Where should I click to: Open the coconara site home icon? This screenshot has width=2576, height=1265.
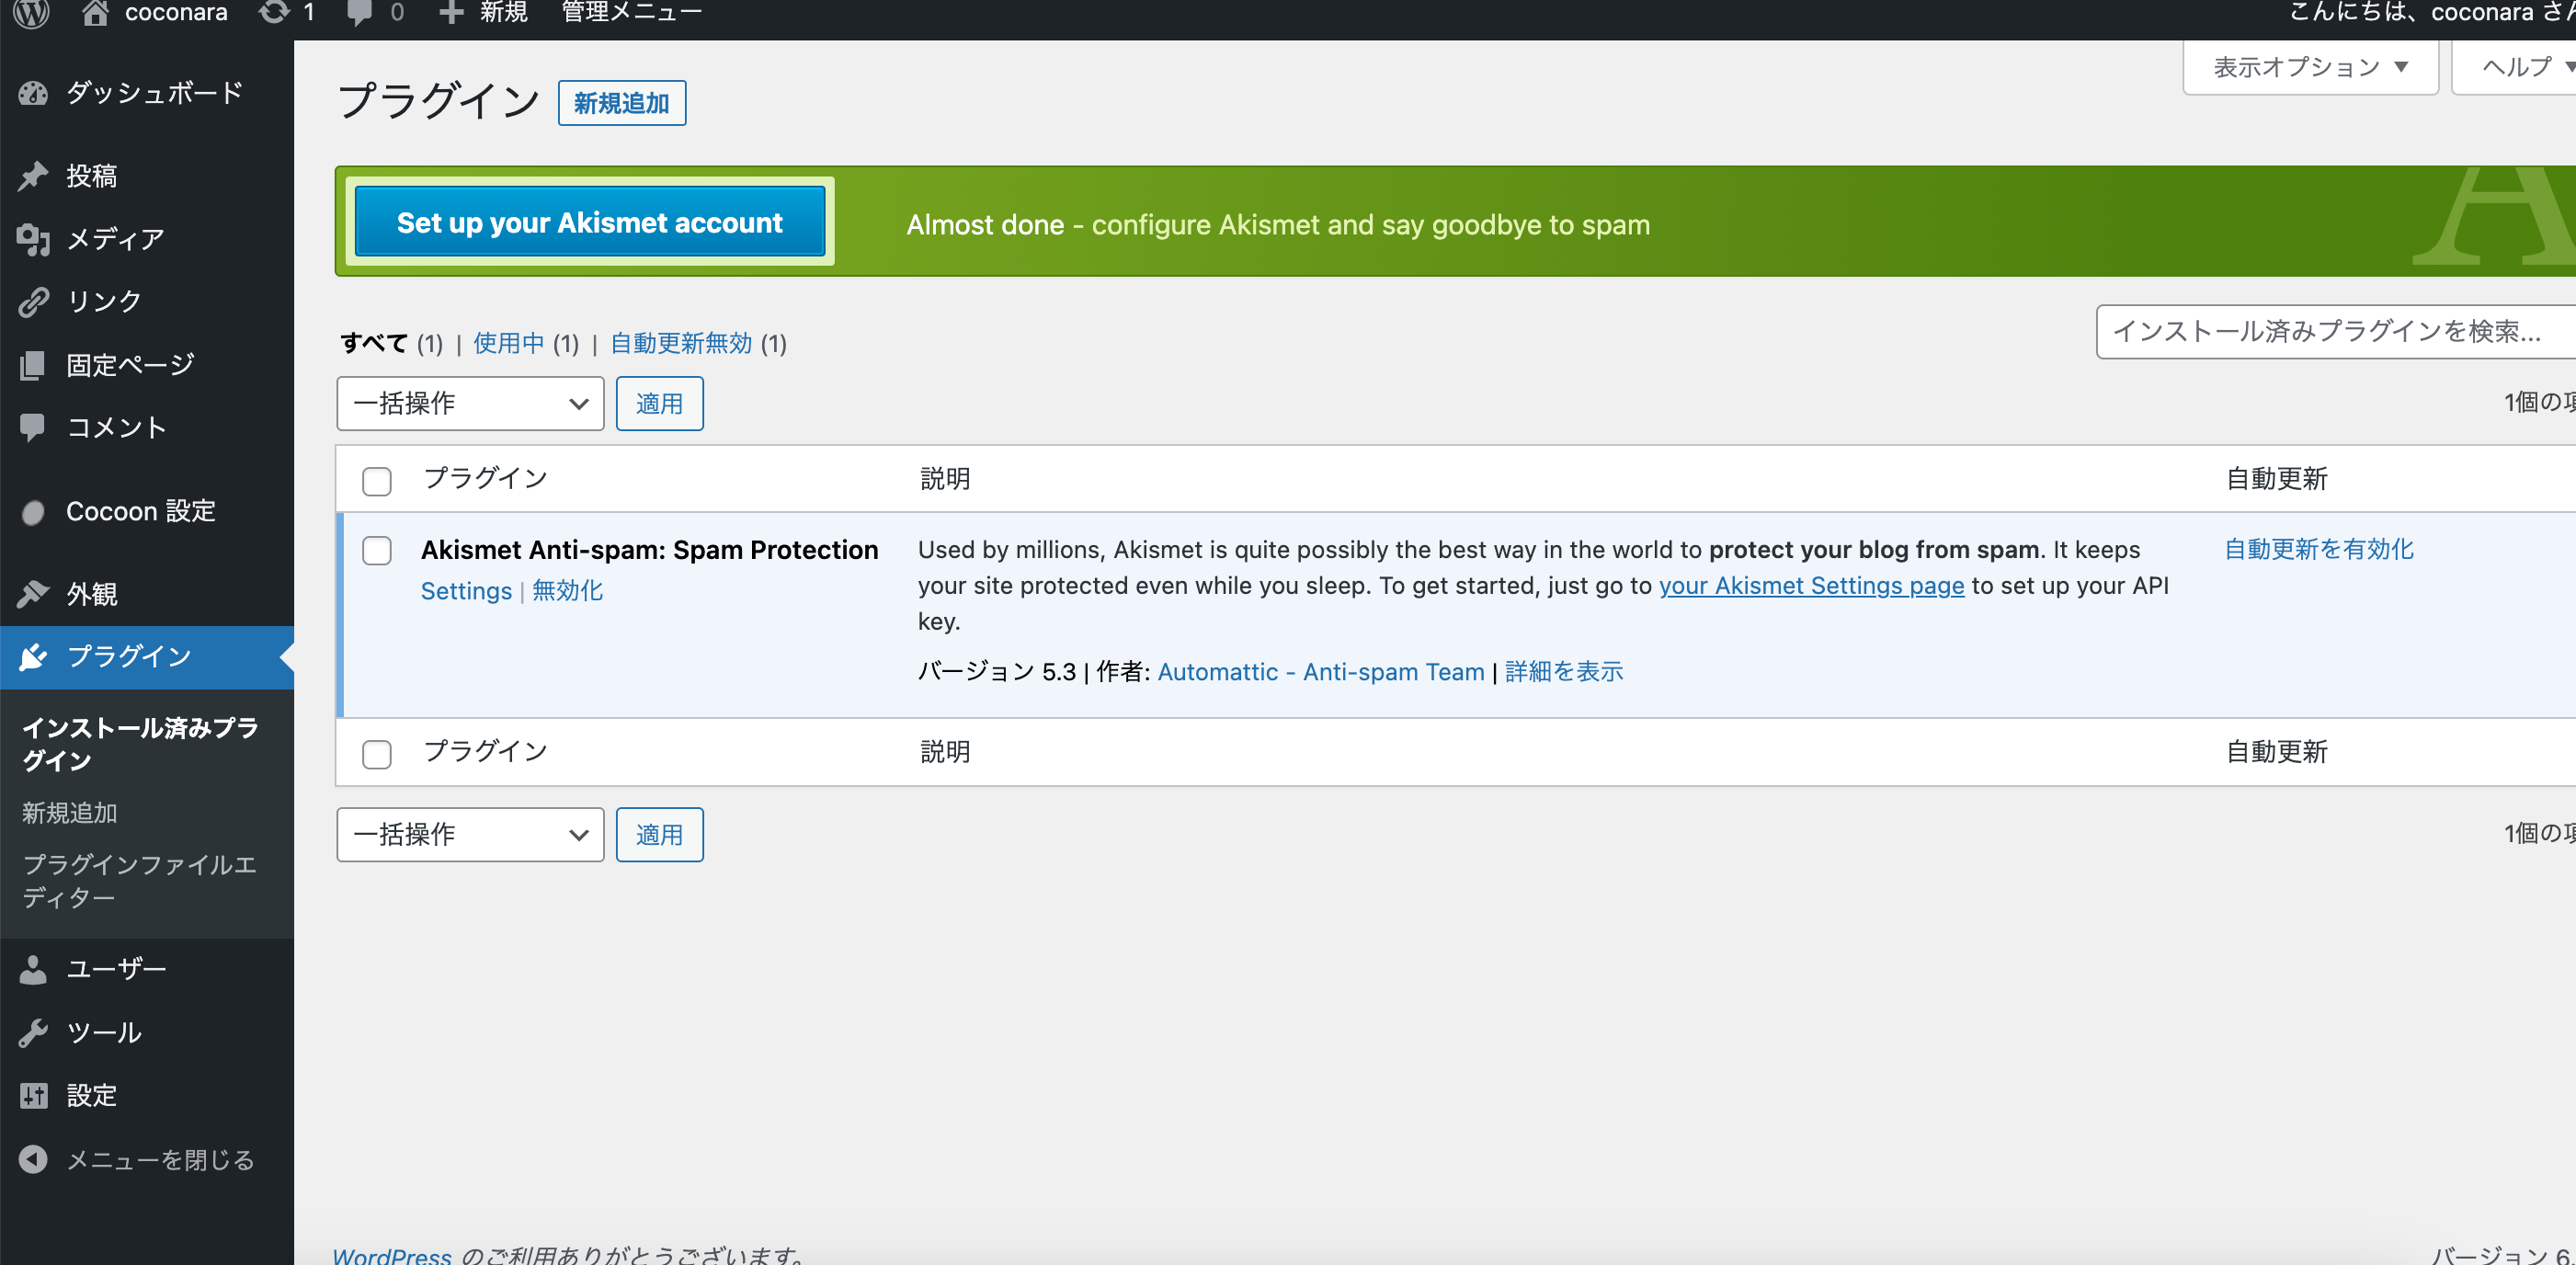coord(95,13)
